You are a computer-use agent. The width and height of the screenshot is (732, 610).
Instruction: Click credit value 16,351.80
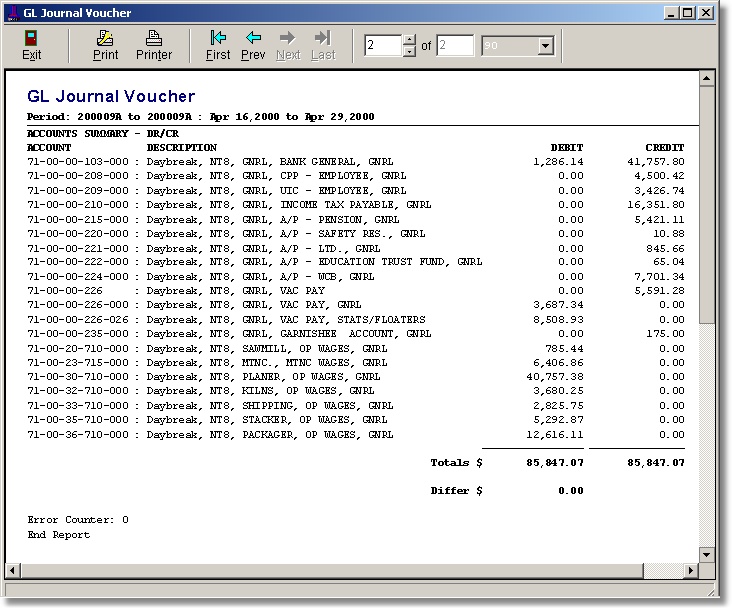pyautogui.click(x=655, y=205)
